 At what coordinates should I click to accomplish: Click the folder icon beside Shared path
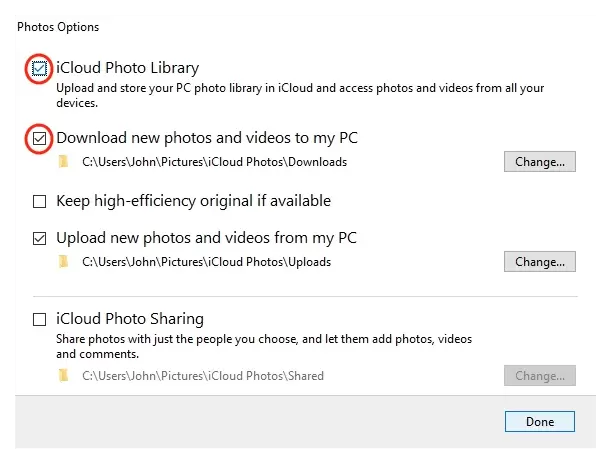click(x=65, y=376)
